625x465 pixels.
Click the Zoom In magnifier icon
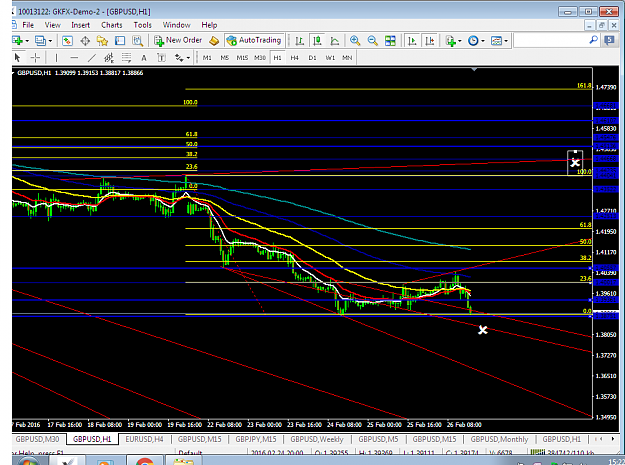tap(355, 41)
